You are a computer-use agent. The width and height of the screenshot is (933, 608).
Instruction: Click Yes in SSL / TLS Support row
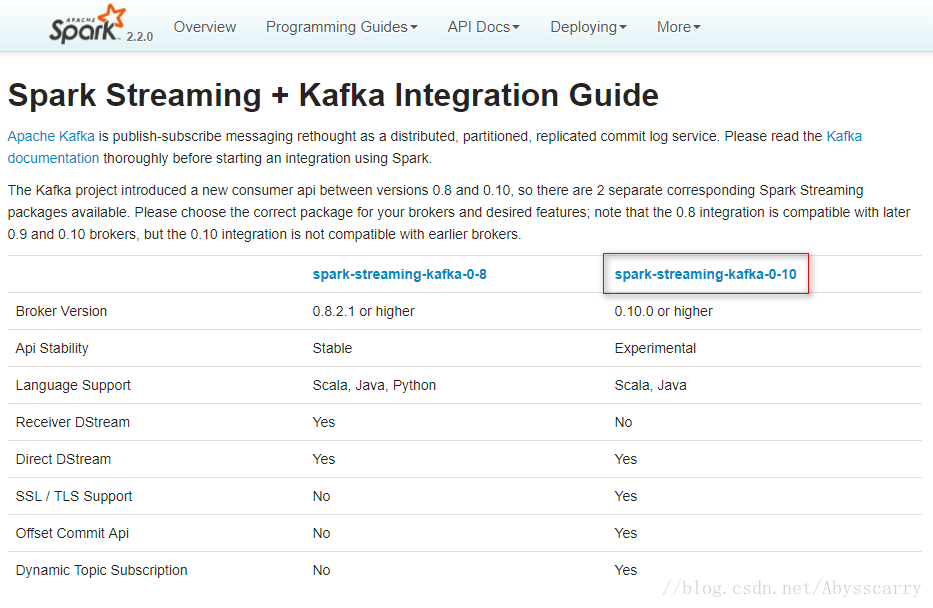(x=625, y=496)
